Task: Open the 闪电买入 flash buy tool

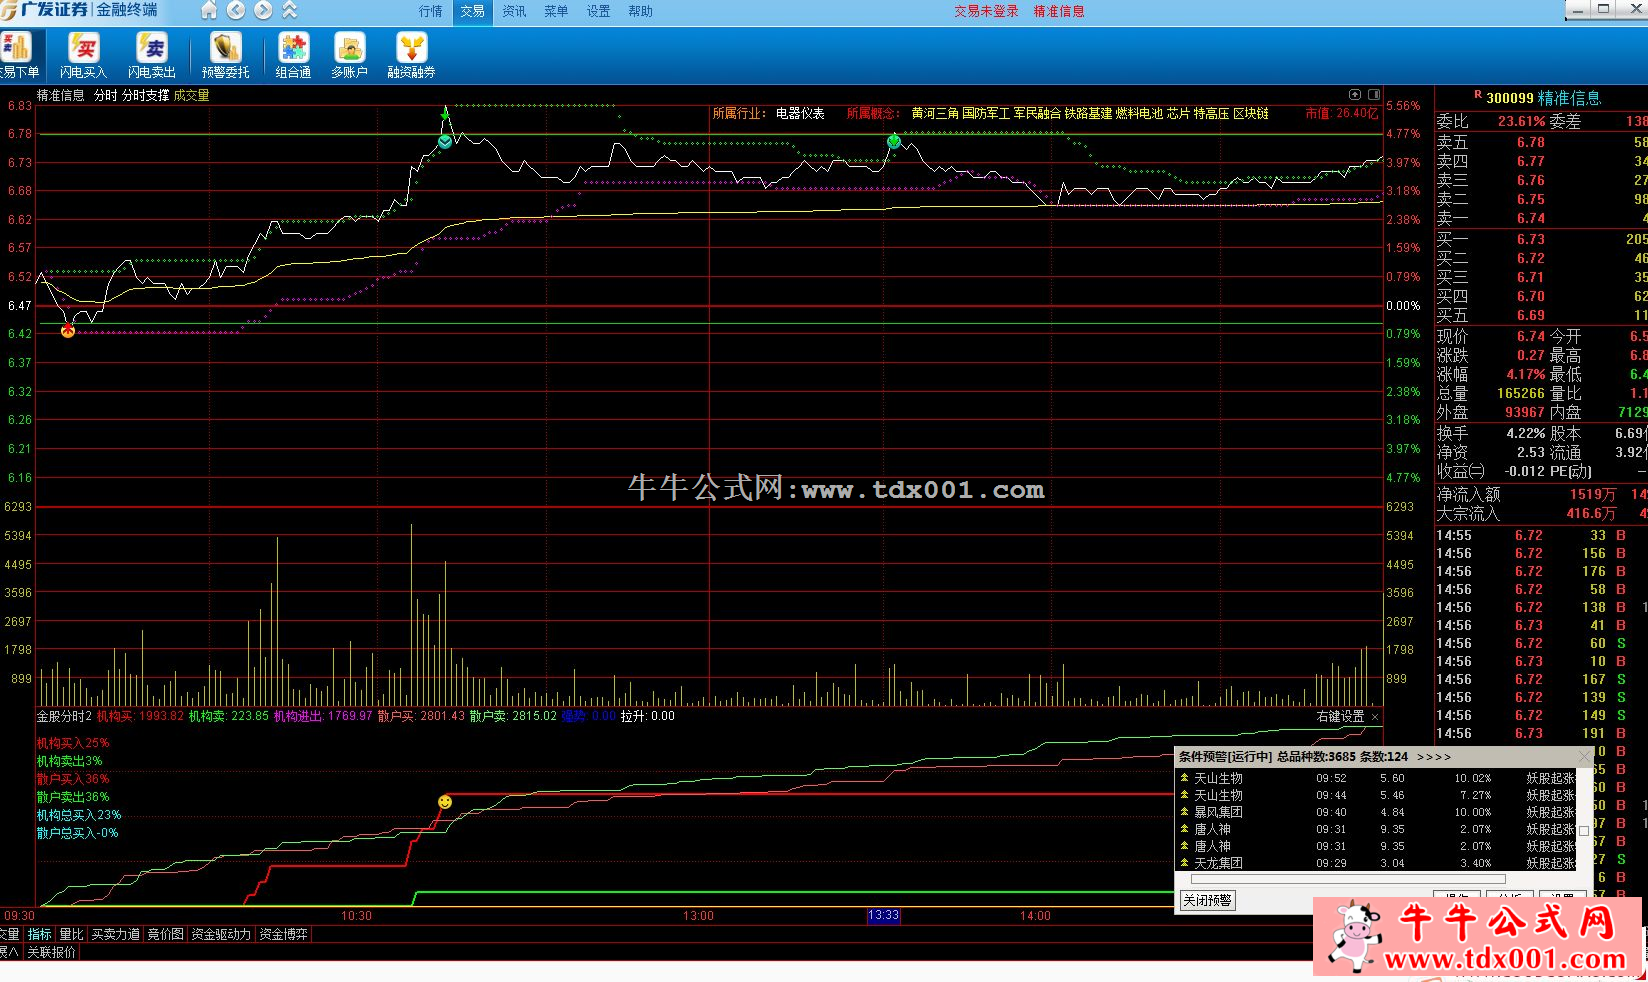Action: pyautogui.click(x=83, y=55)
